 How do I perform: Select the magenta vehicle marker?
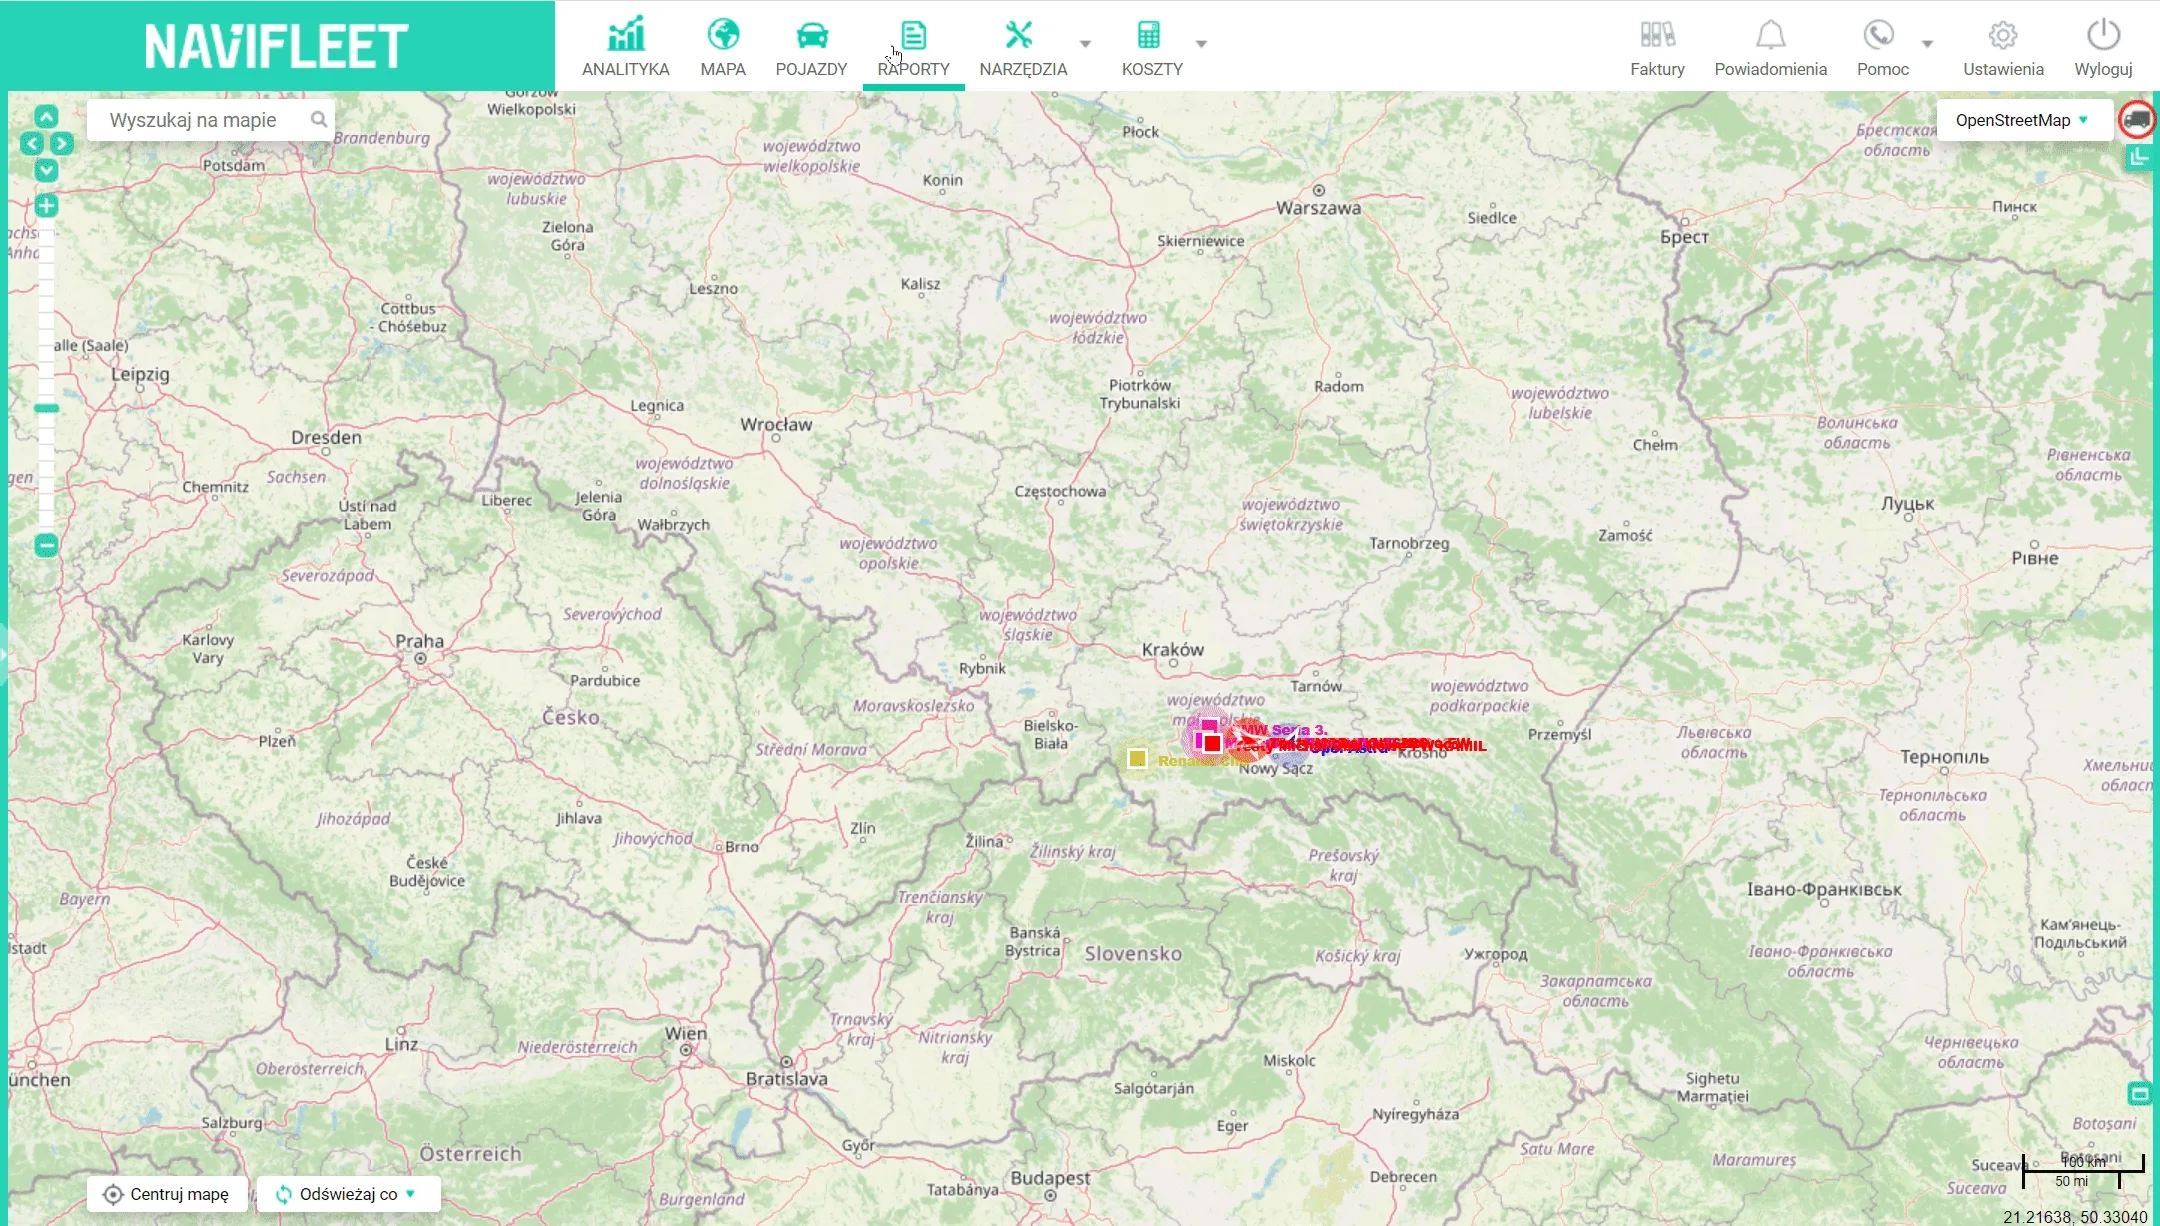point(1208,727)
